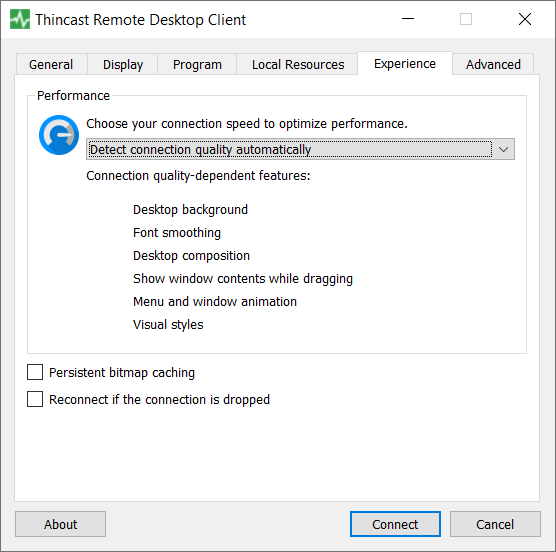Switch to Local Resources tab
The width and height of the screenshot is (556, 552).
298,65
